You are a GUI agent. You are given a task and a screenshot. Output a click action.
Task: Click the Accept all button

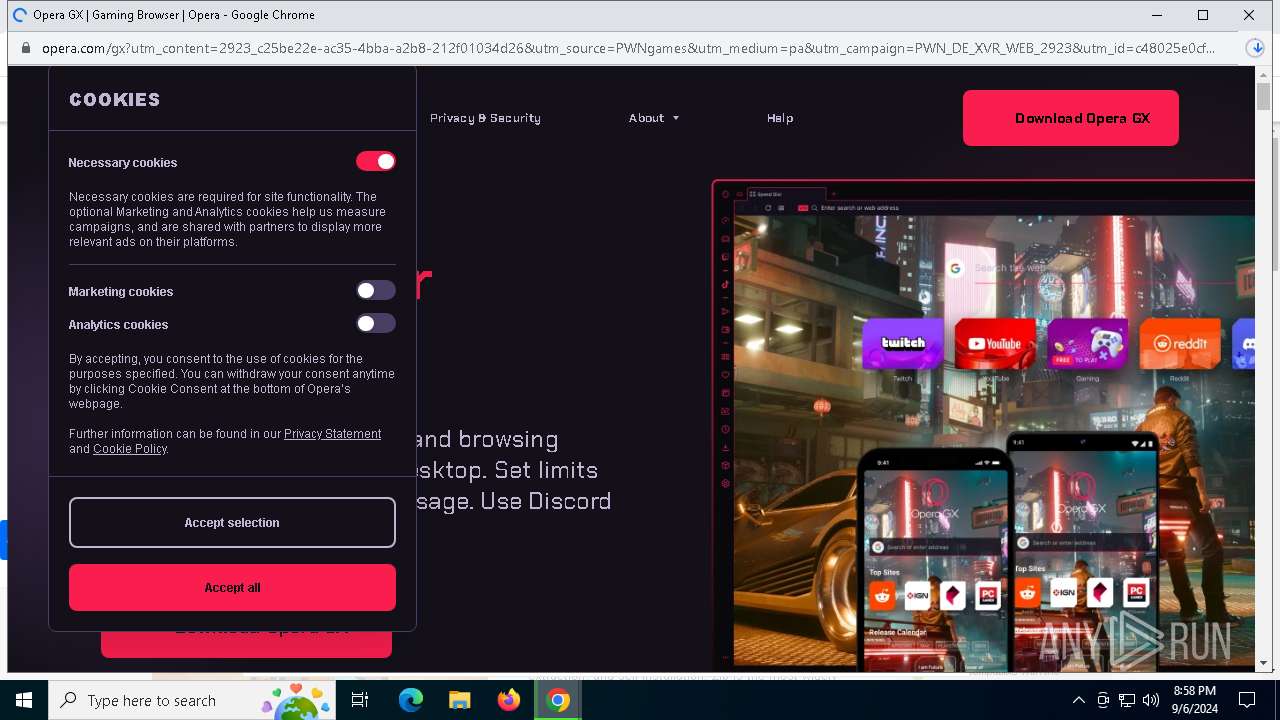232,587
